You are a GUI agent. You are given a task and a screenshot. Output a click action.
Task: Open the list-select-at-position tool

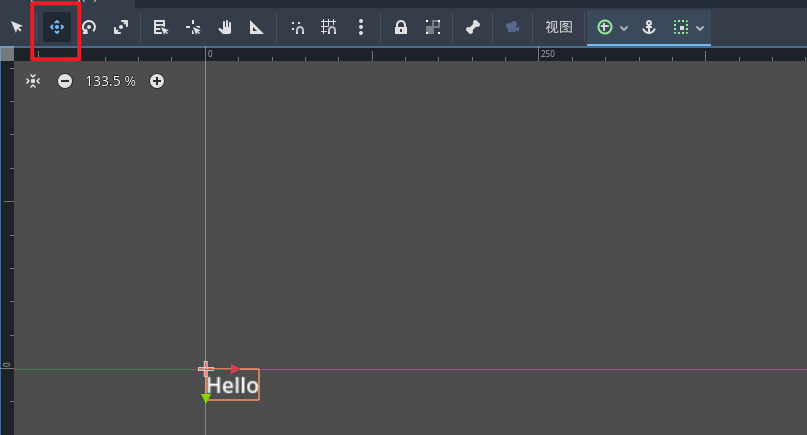click(161, 27)
